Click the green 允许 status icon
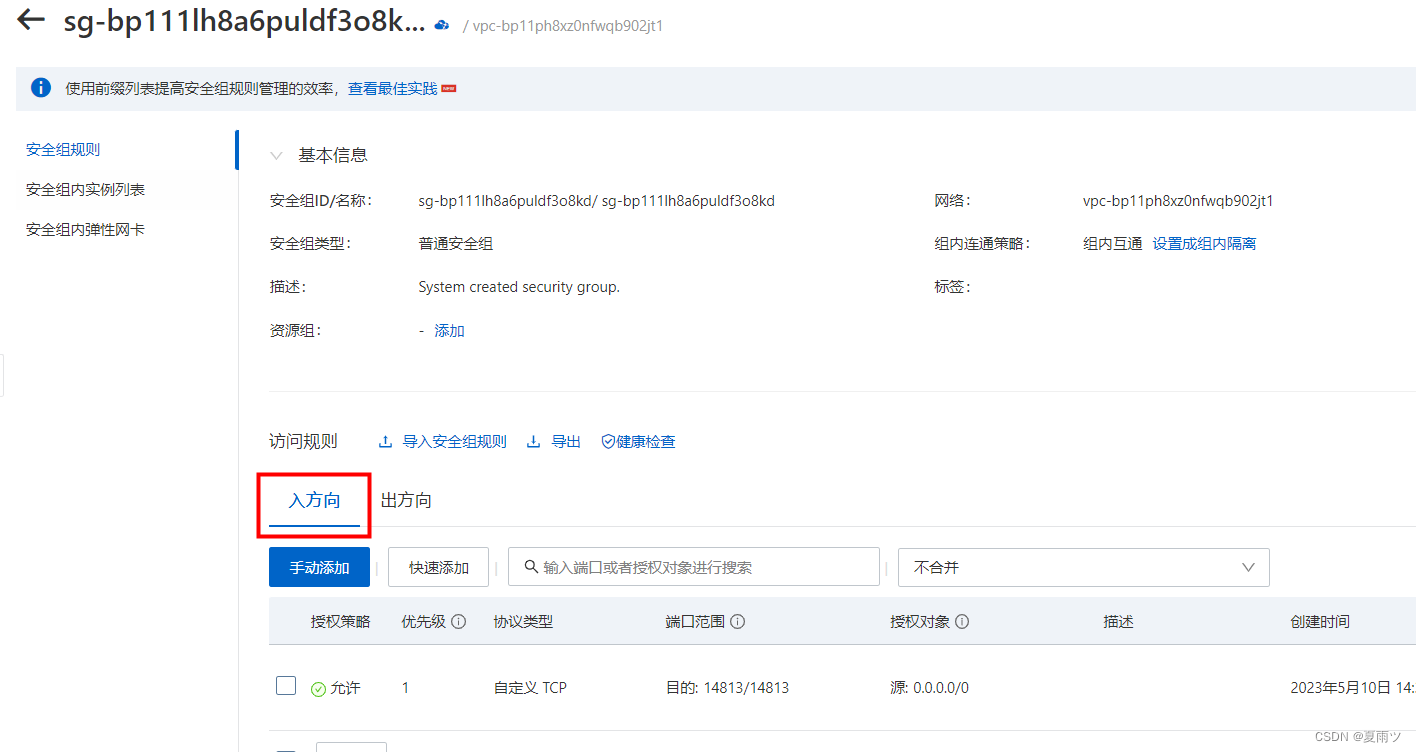The width and height of the screenshot is (1416, 752). click(318, 689)
